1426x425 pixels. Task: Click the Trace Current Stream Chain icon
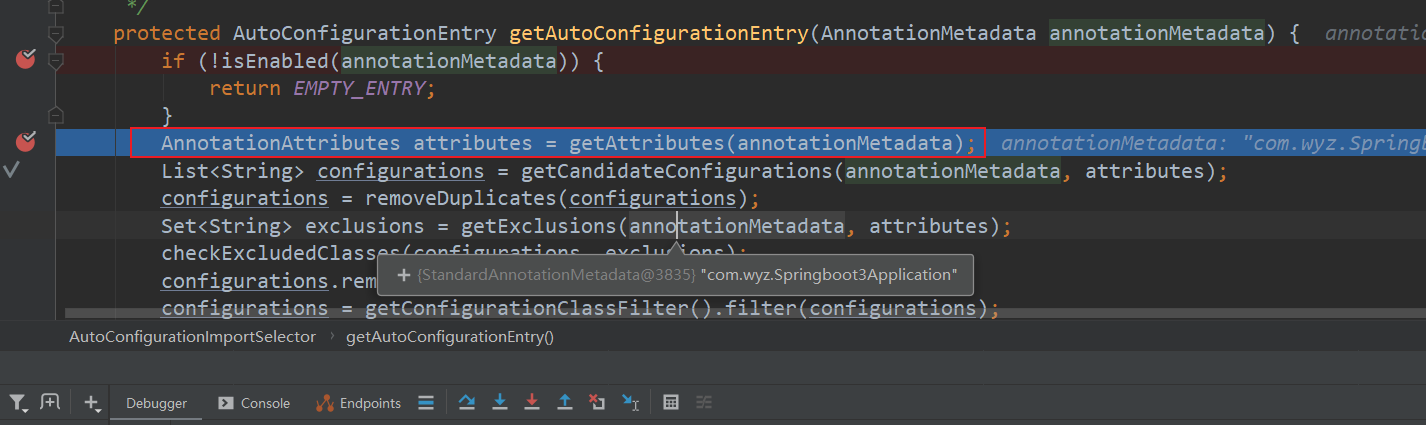click(704, 403)
